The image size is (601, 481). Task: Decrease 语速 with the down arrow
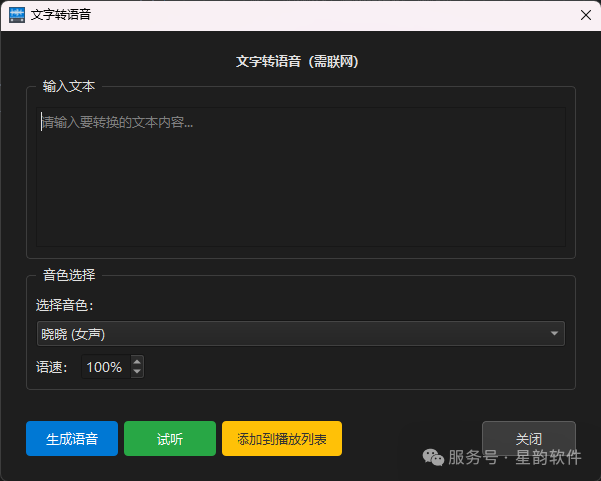click(137, 372)
